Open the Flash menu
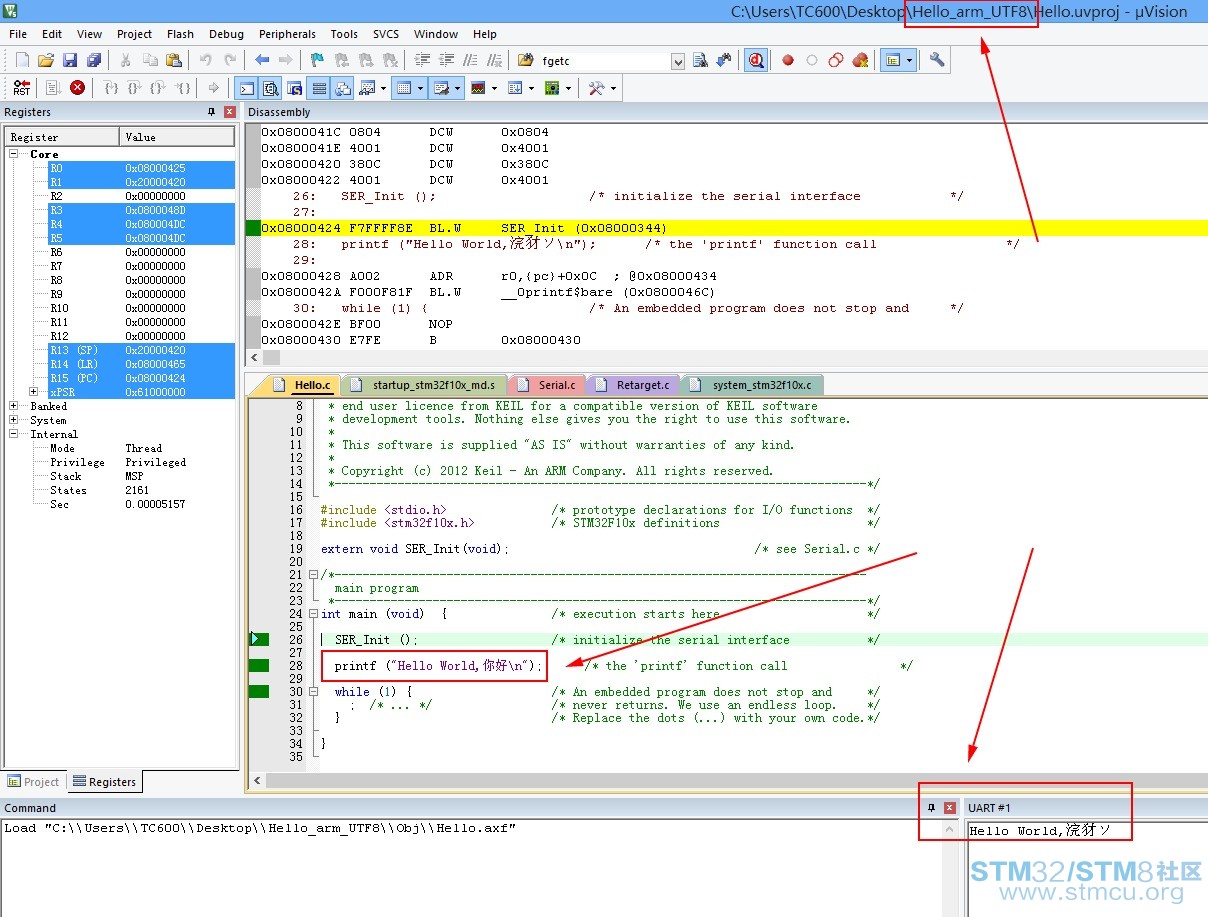This screenshot has width=1208, height=917. [181, 34]
